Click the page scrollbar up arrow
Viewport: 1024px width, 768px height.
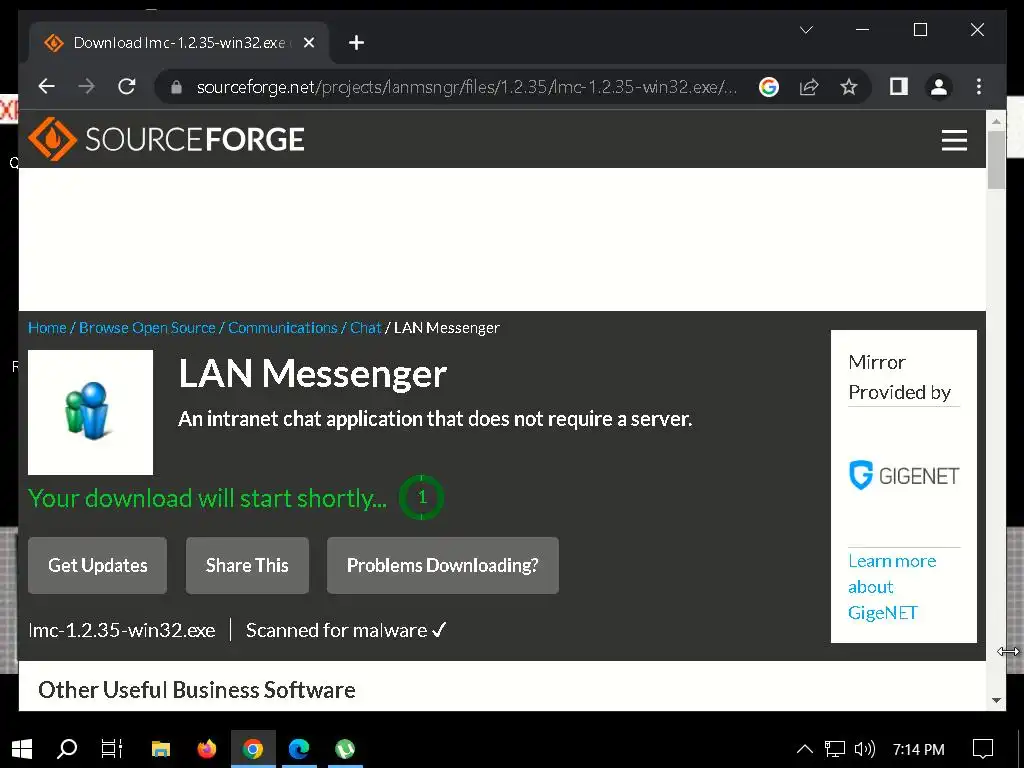(996, 121)
